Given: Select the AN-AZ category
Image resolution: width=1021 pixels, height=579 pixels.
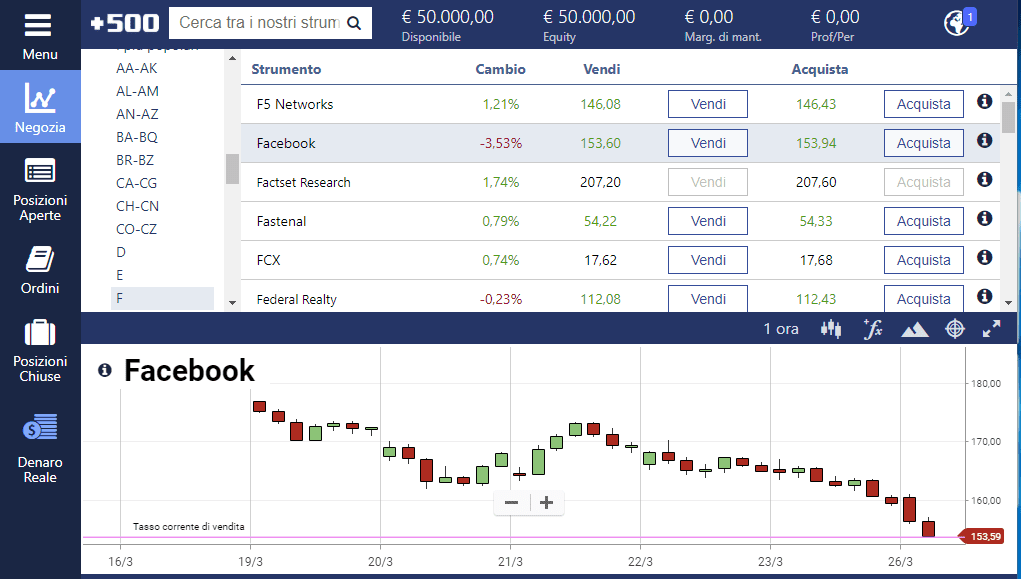Looking at the screenshot, I should click(137, 114).
